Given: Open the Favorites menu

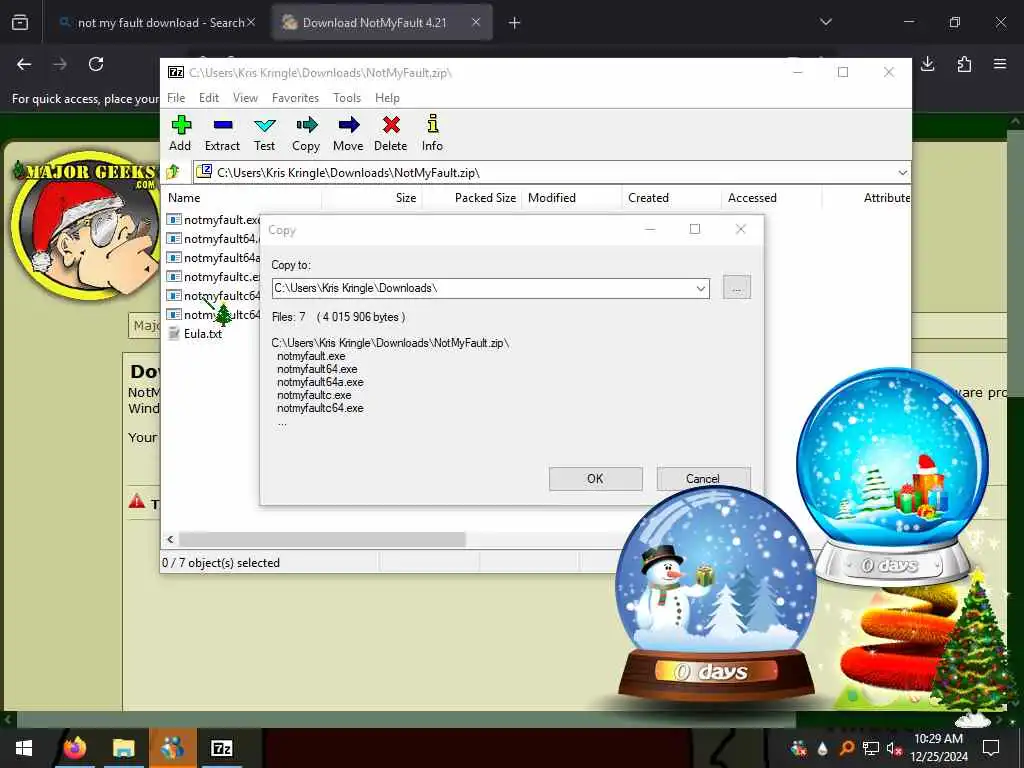Looking at the screenshot, I should coord(295,98).
